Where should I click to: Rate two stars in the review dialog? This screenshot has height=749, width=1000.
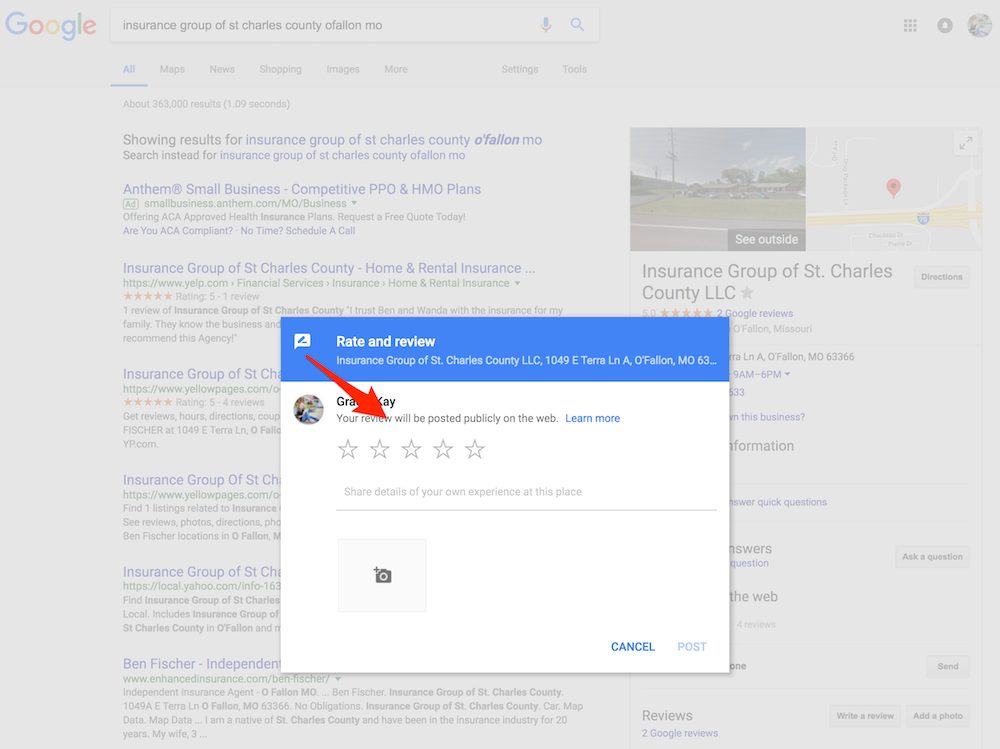[x=379, y=449]
